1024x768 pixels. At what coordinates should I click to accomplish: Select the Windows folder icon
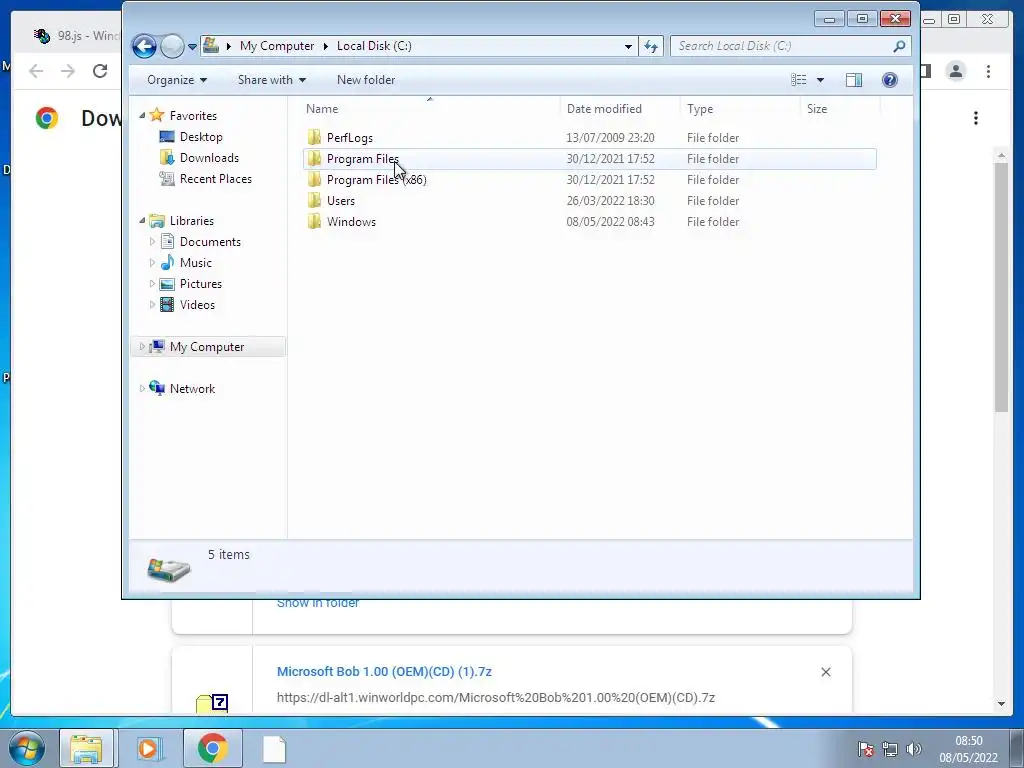pos(314,221)
